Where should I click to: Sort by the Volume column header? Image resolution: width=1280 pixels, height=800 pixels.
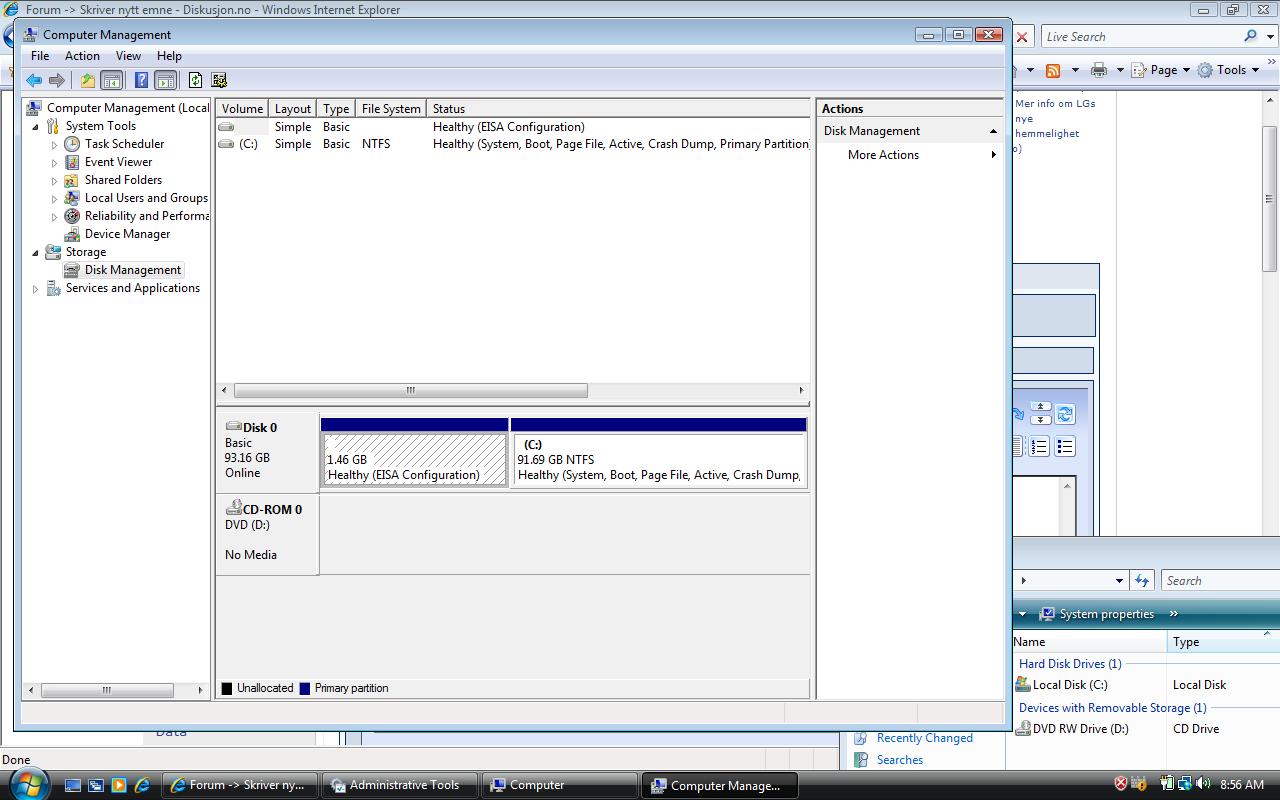tap(242, 109)
